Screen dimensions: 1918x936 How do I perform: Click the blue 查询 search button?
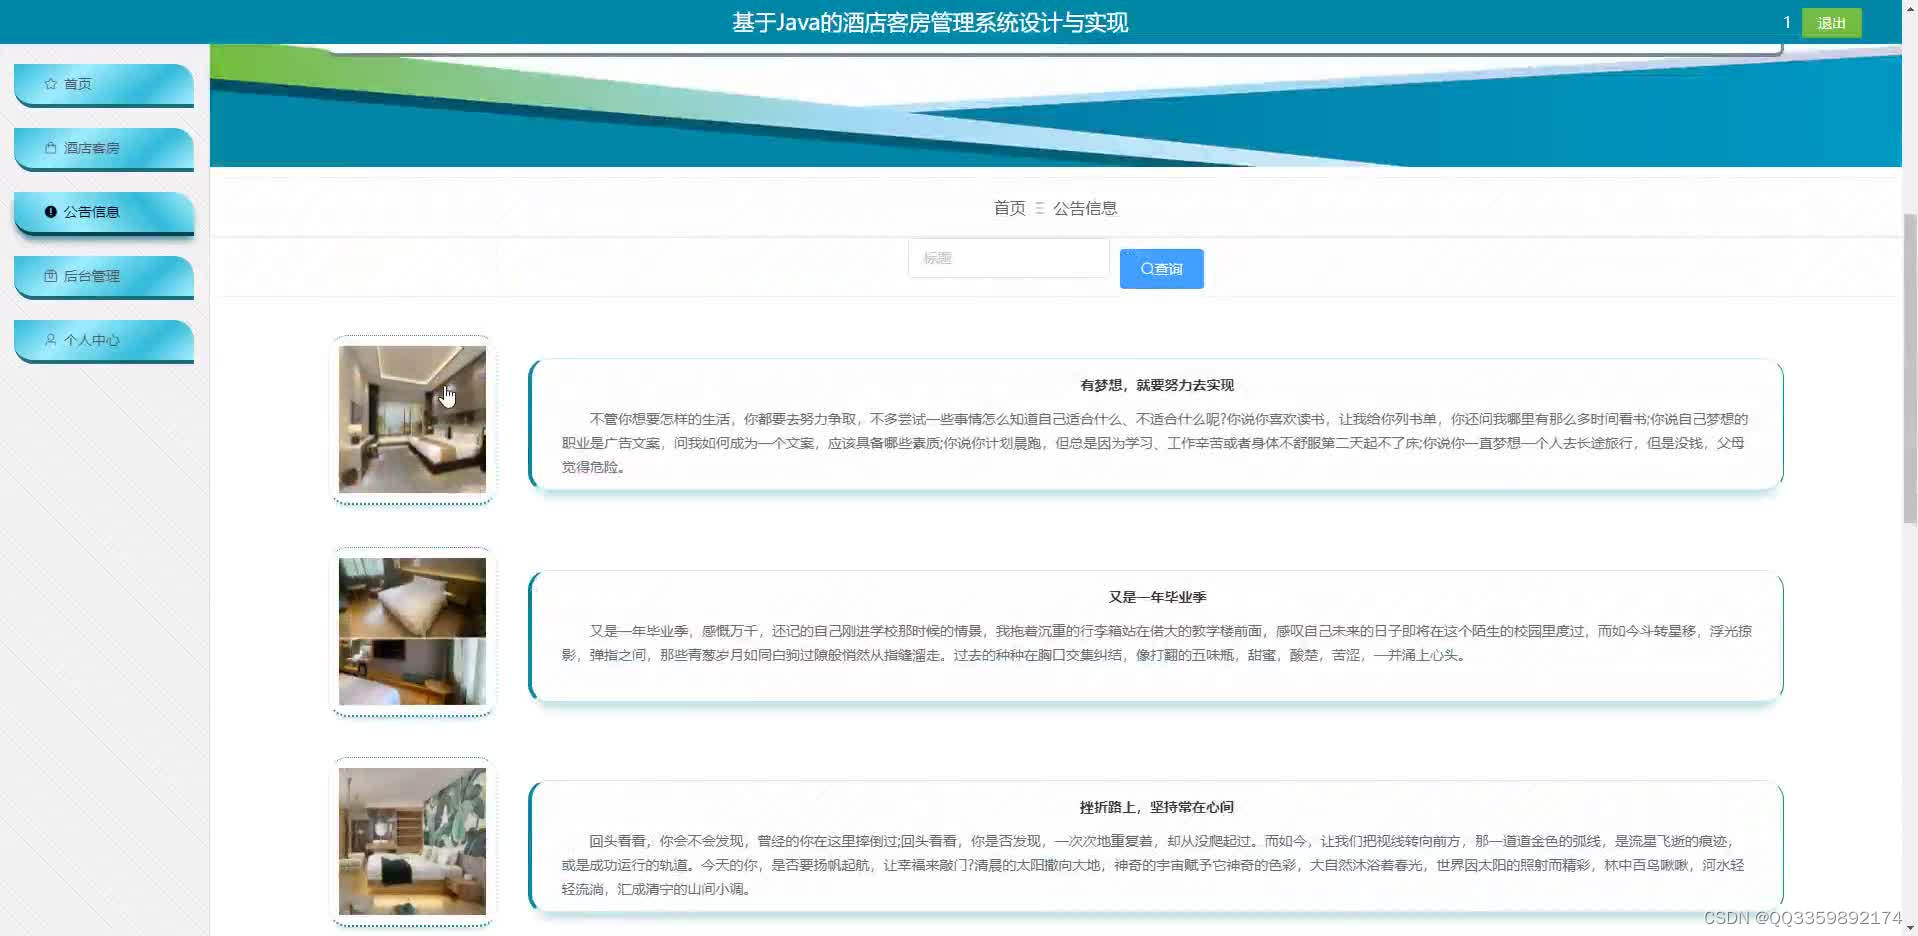tap(1161, 269)
